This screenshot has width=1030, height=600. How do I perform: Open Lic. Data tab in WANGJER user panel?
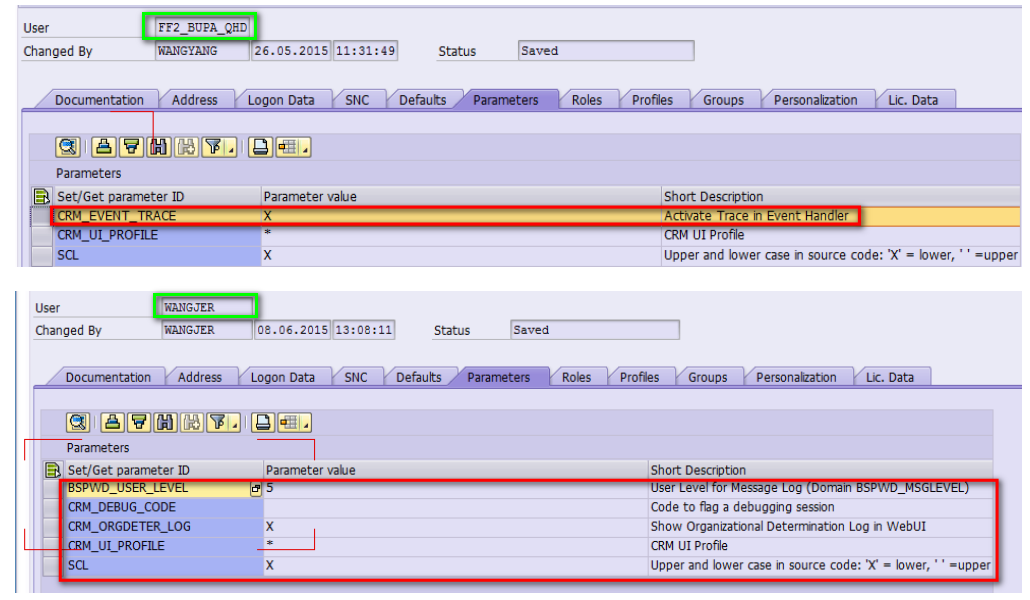click(889, 377)
